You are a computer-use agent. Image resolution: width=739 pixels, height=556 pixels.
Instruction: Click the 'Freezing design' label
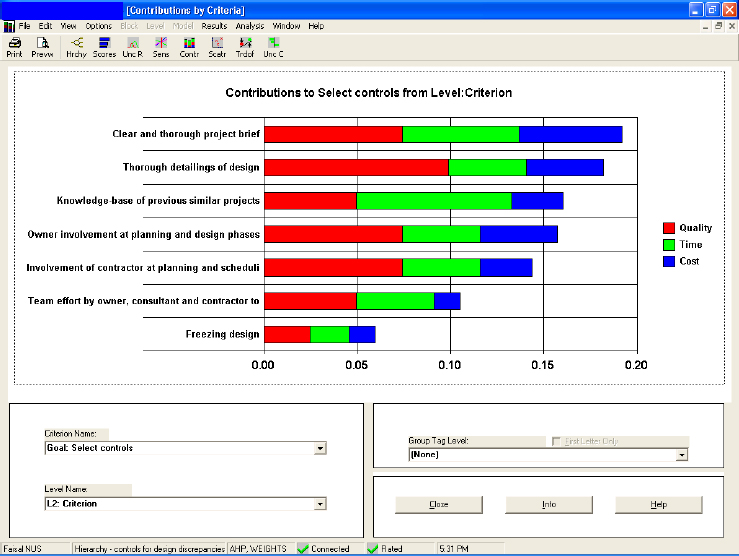(x=222, y=334)
